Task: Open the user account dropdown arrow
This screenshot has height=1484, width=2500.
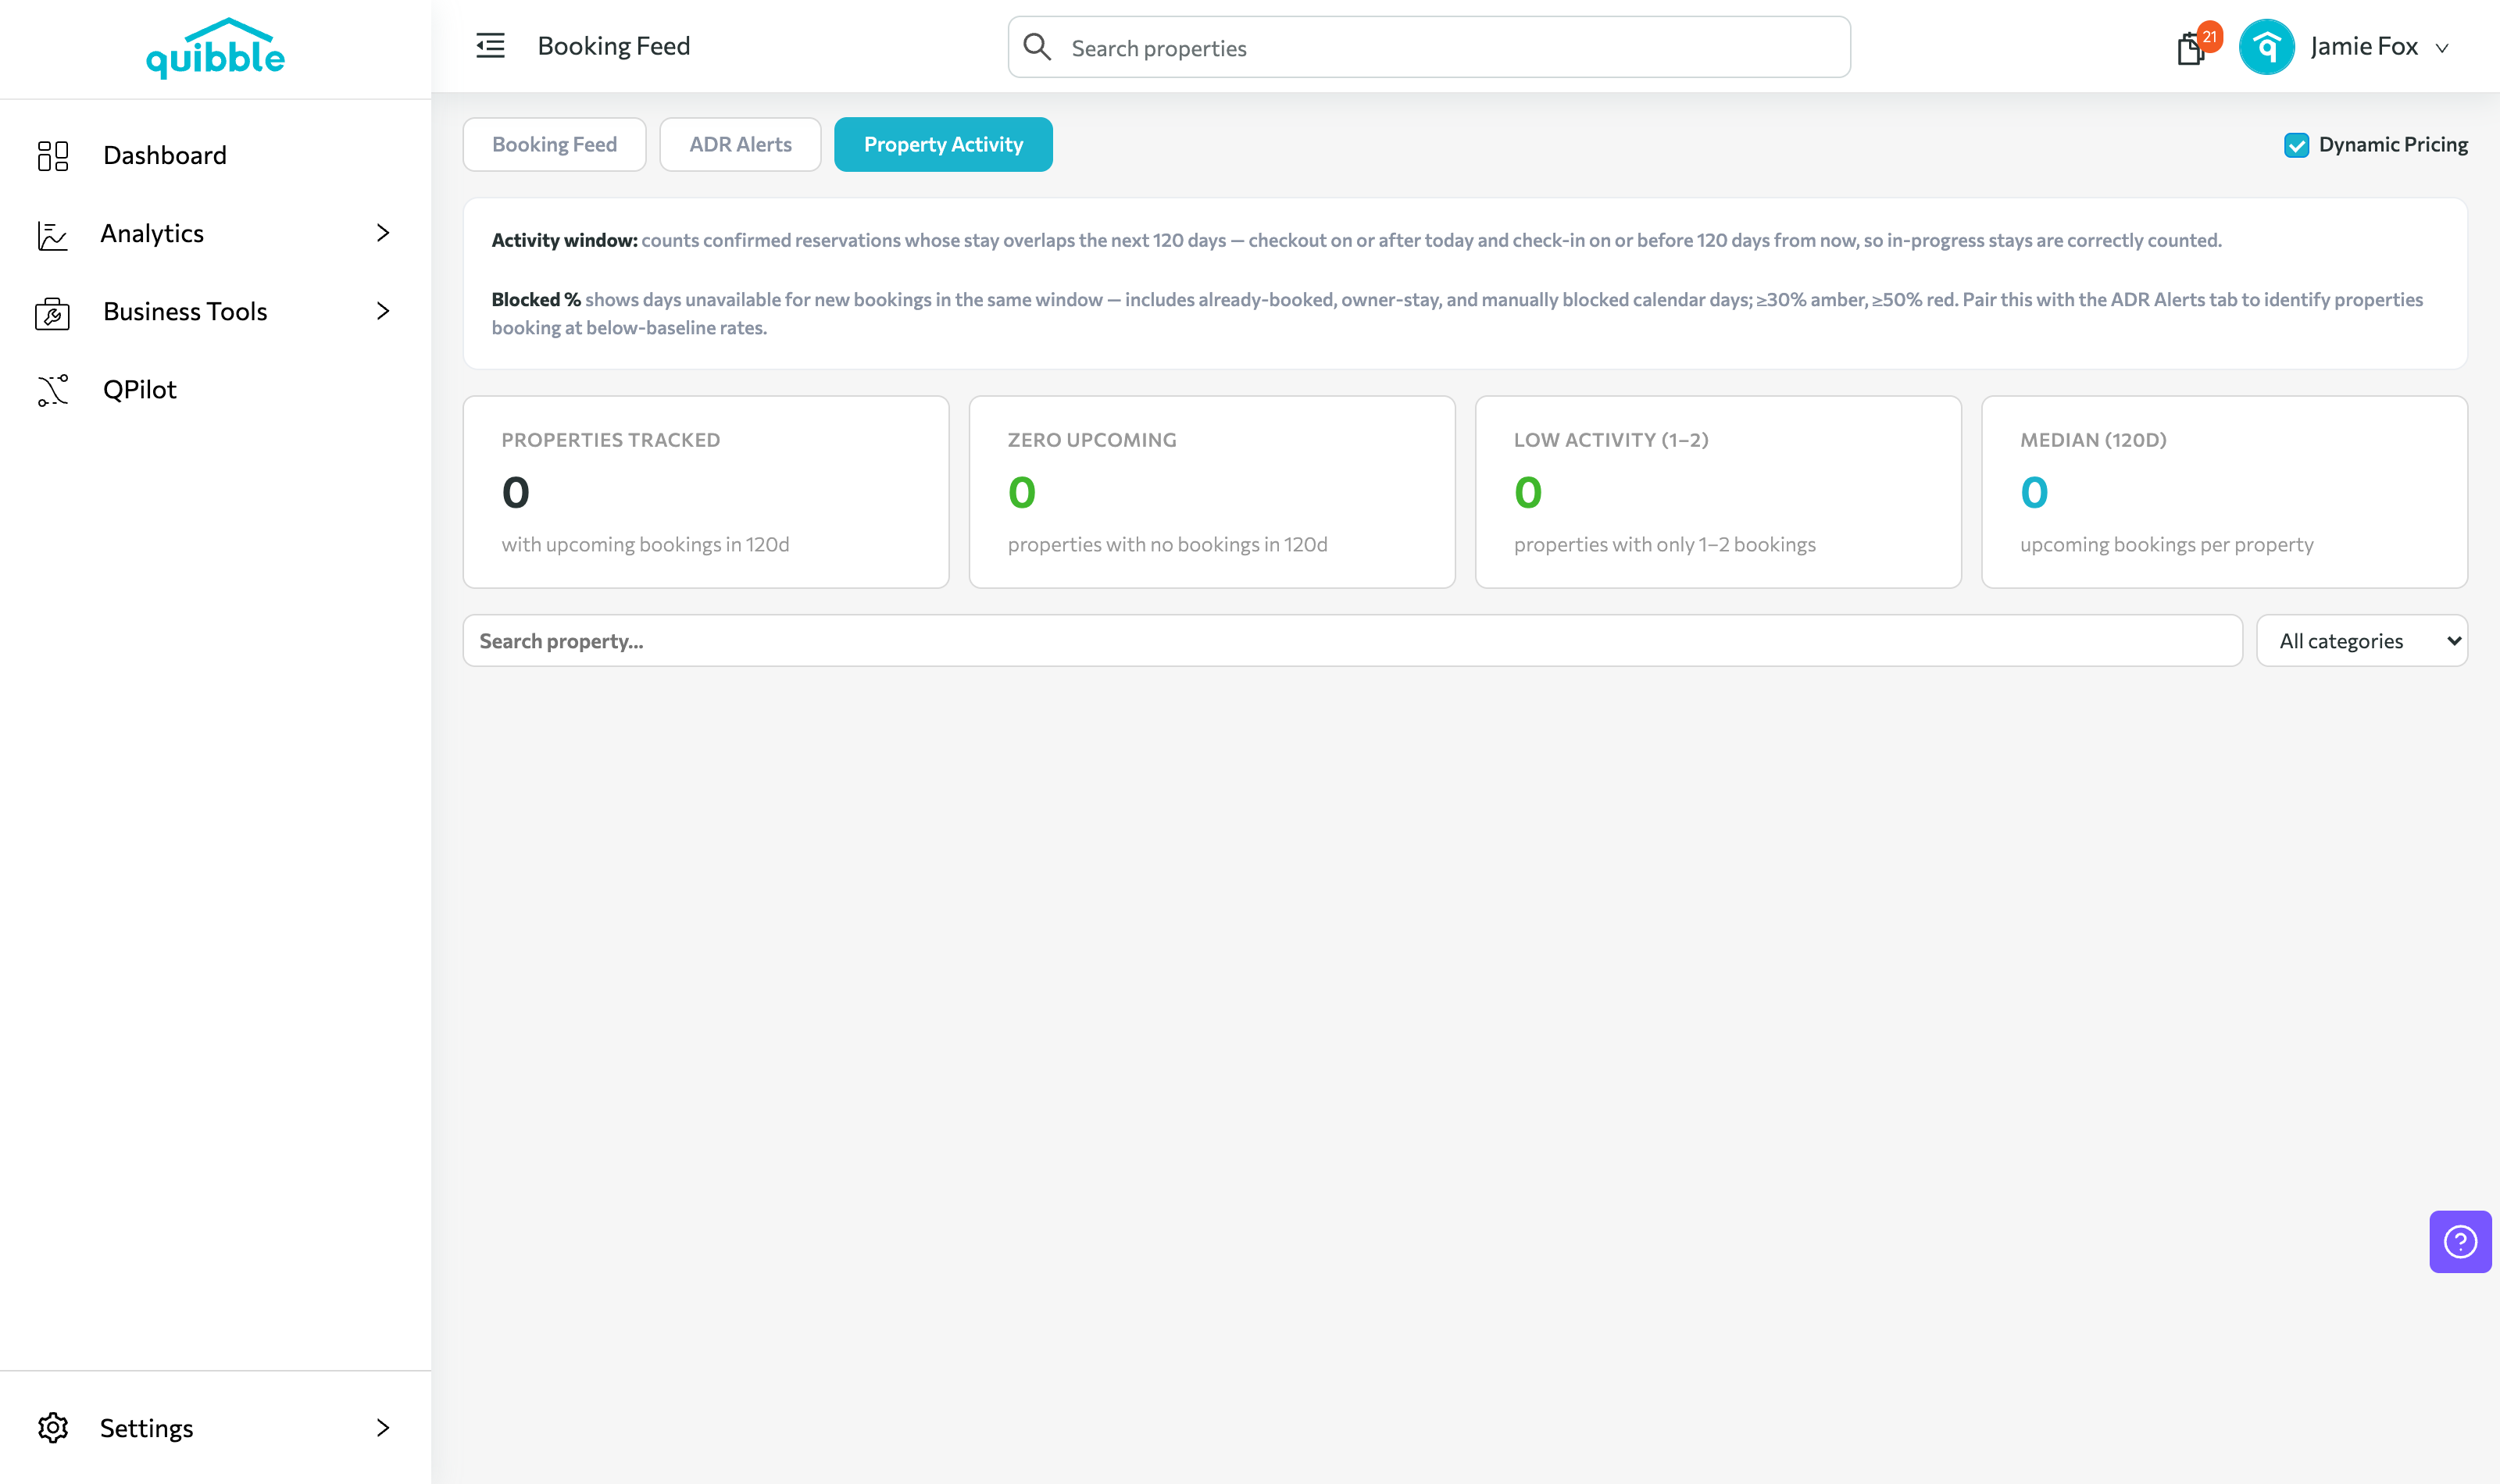Action: (x=2442, y=48)
